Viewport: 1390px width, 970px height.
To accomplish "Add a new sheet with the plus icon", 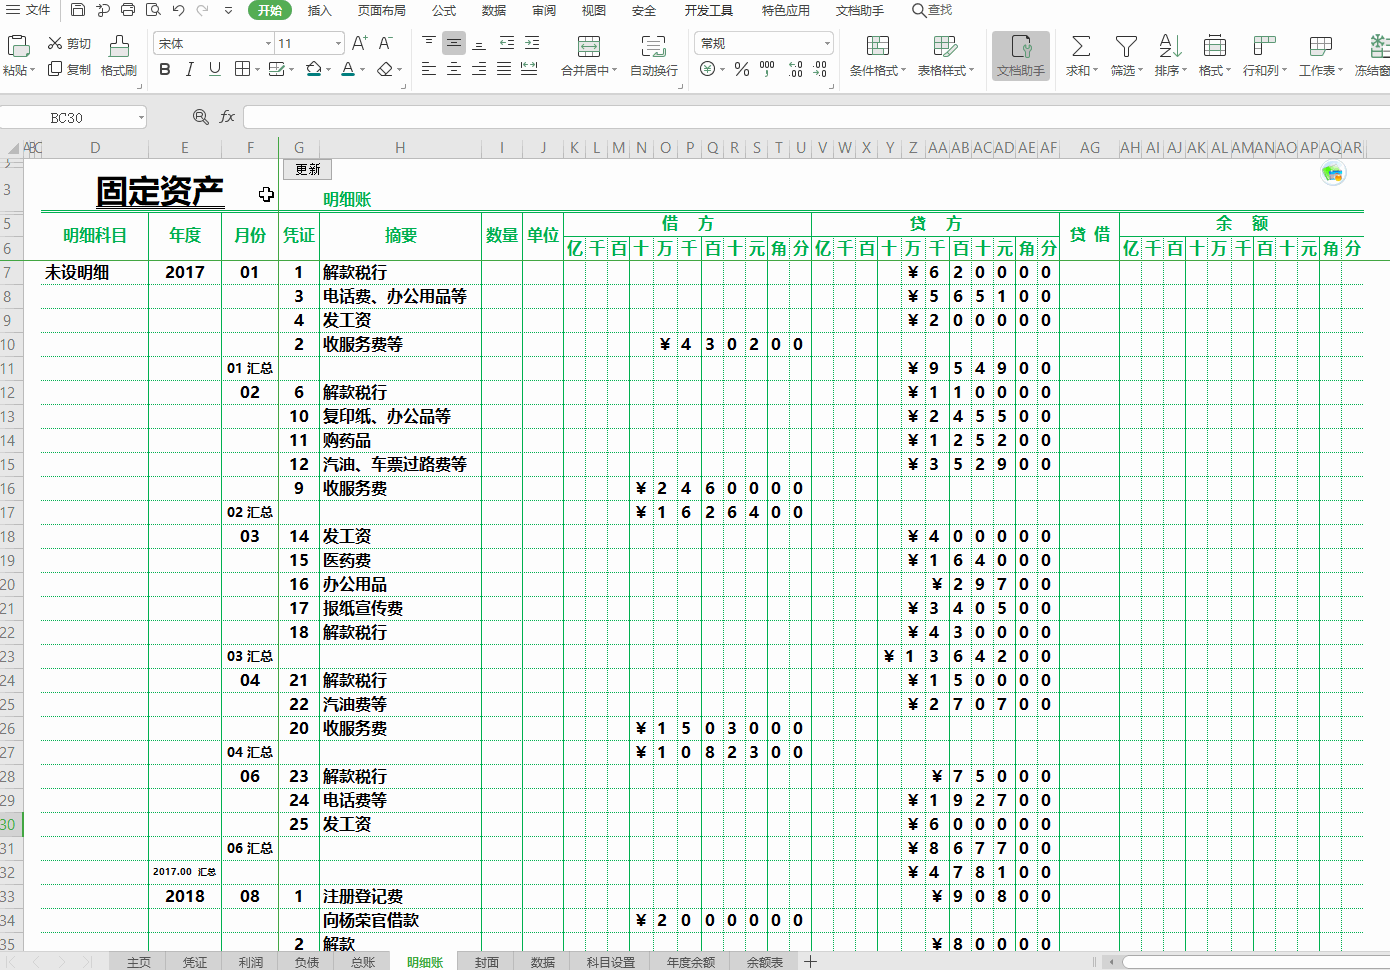I will click(x=810, y=961).
